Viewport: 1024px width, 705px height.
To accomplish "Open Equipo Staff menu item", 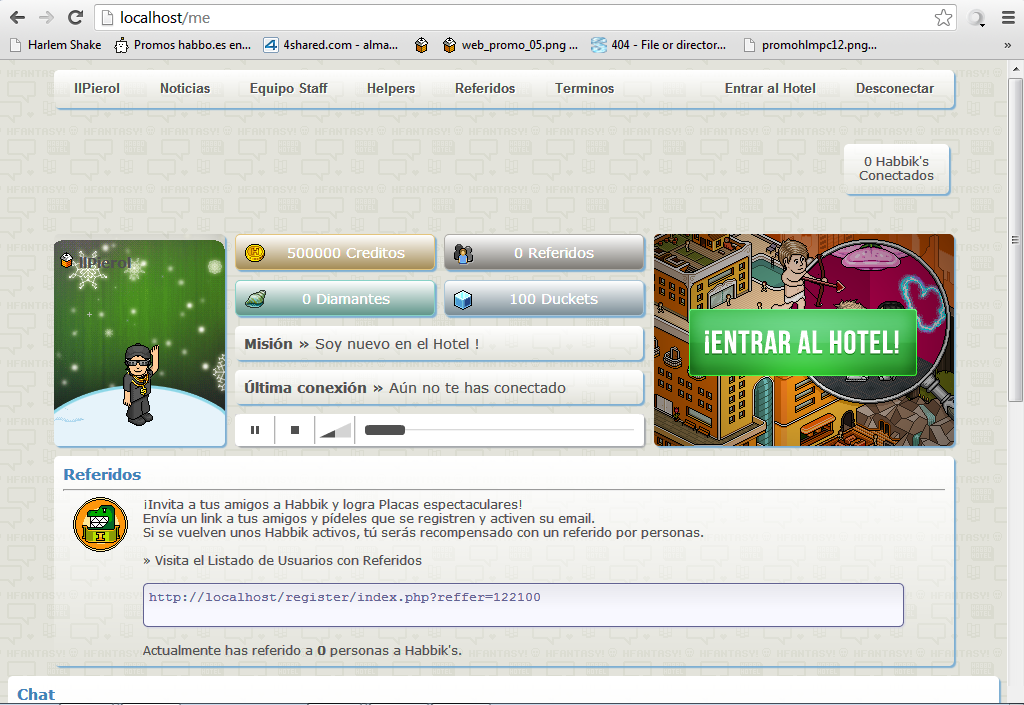I will pyautogui.click(x=288, y=88).
